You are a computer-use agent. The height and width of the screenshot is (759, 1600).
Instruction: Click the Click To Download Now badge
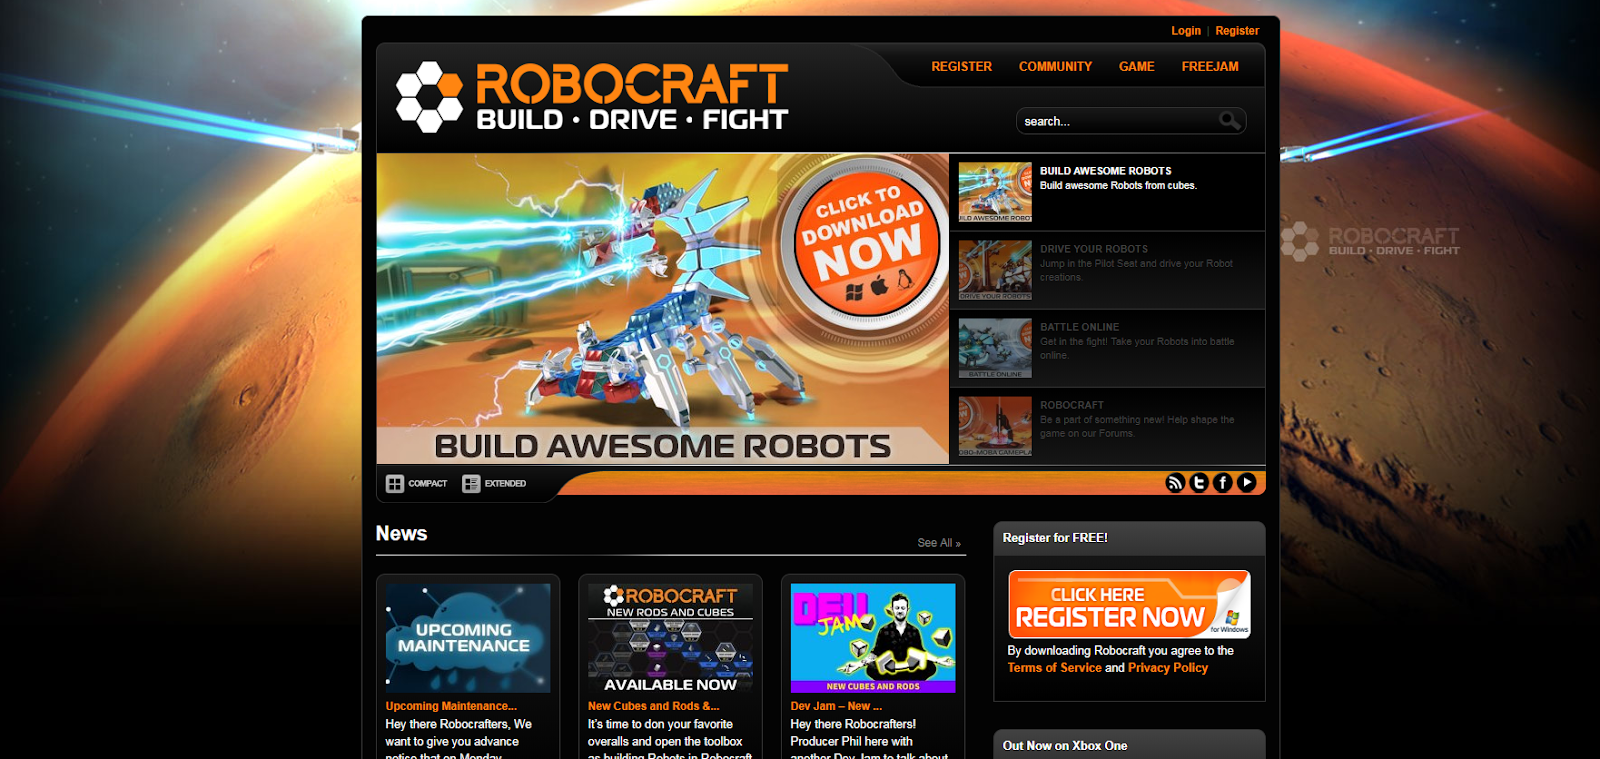click(x=867, y=244)
